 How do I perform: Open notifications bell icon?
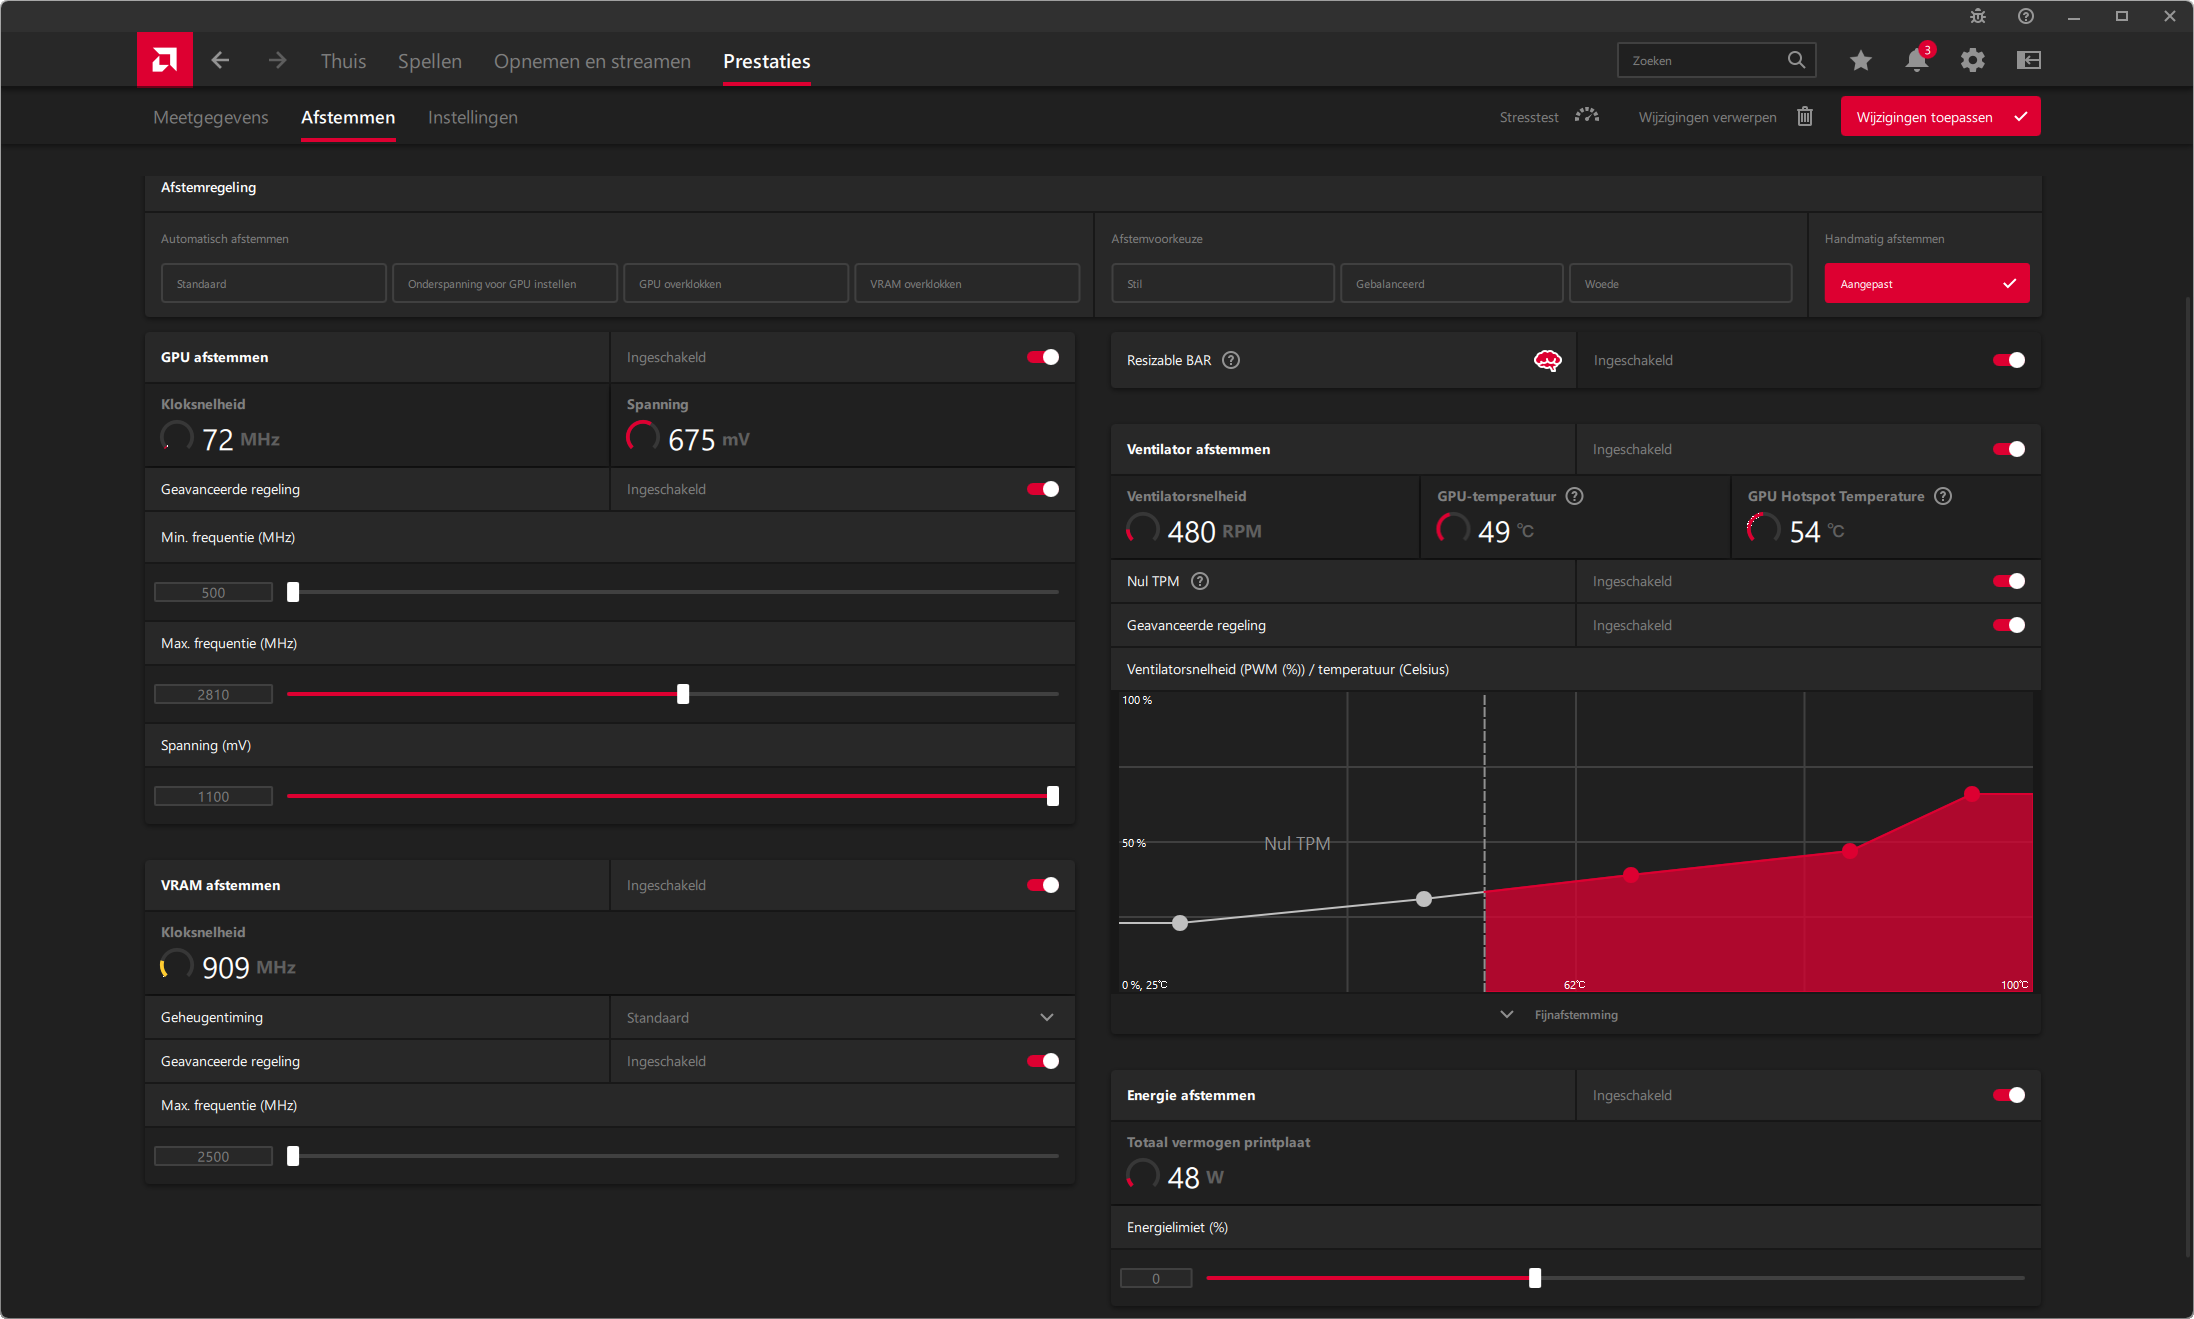[1916, 60]
